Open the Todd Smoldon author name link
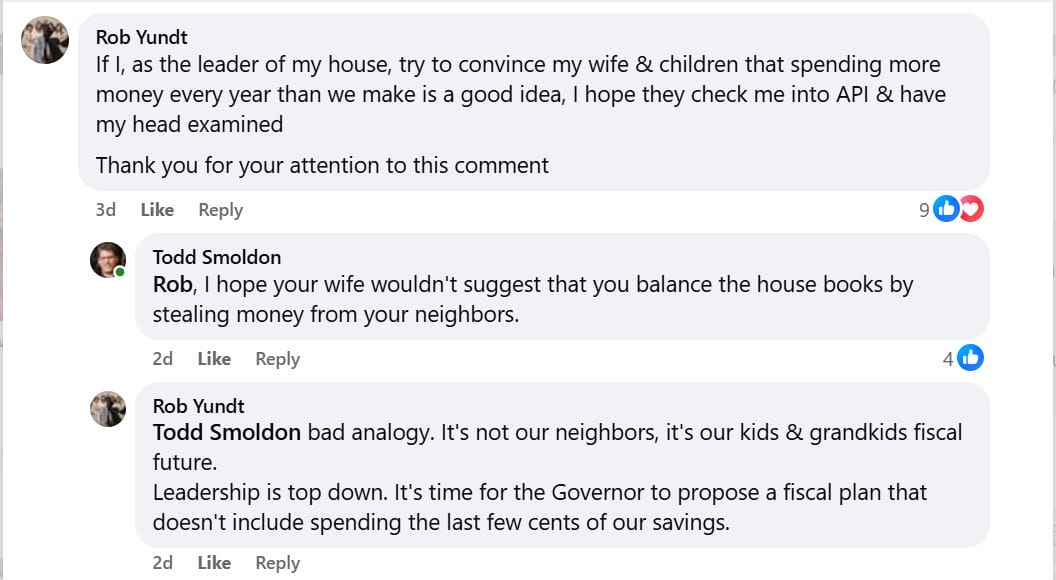The width and height of the screenshot is (1056, 580). 217,257
